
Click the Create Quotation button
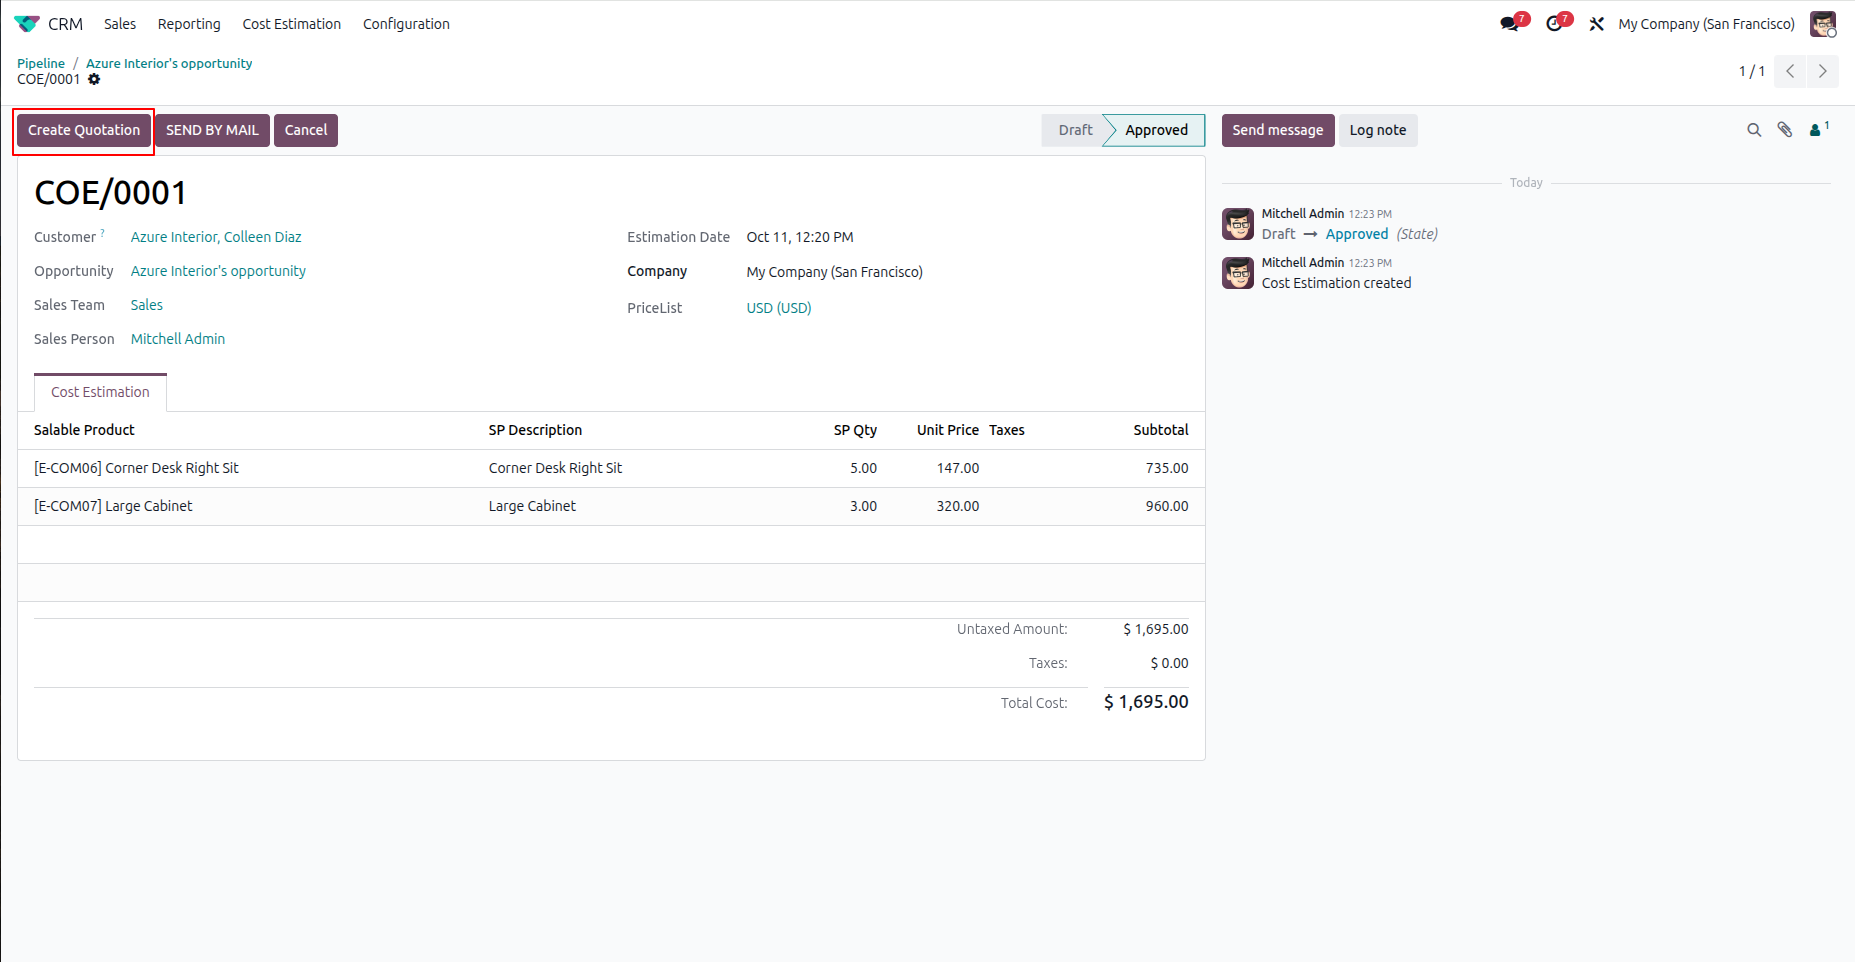84,130
